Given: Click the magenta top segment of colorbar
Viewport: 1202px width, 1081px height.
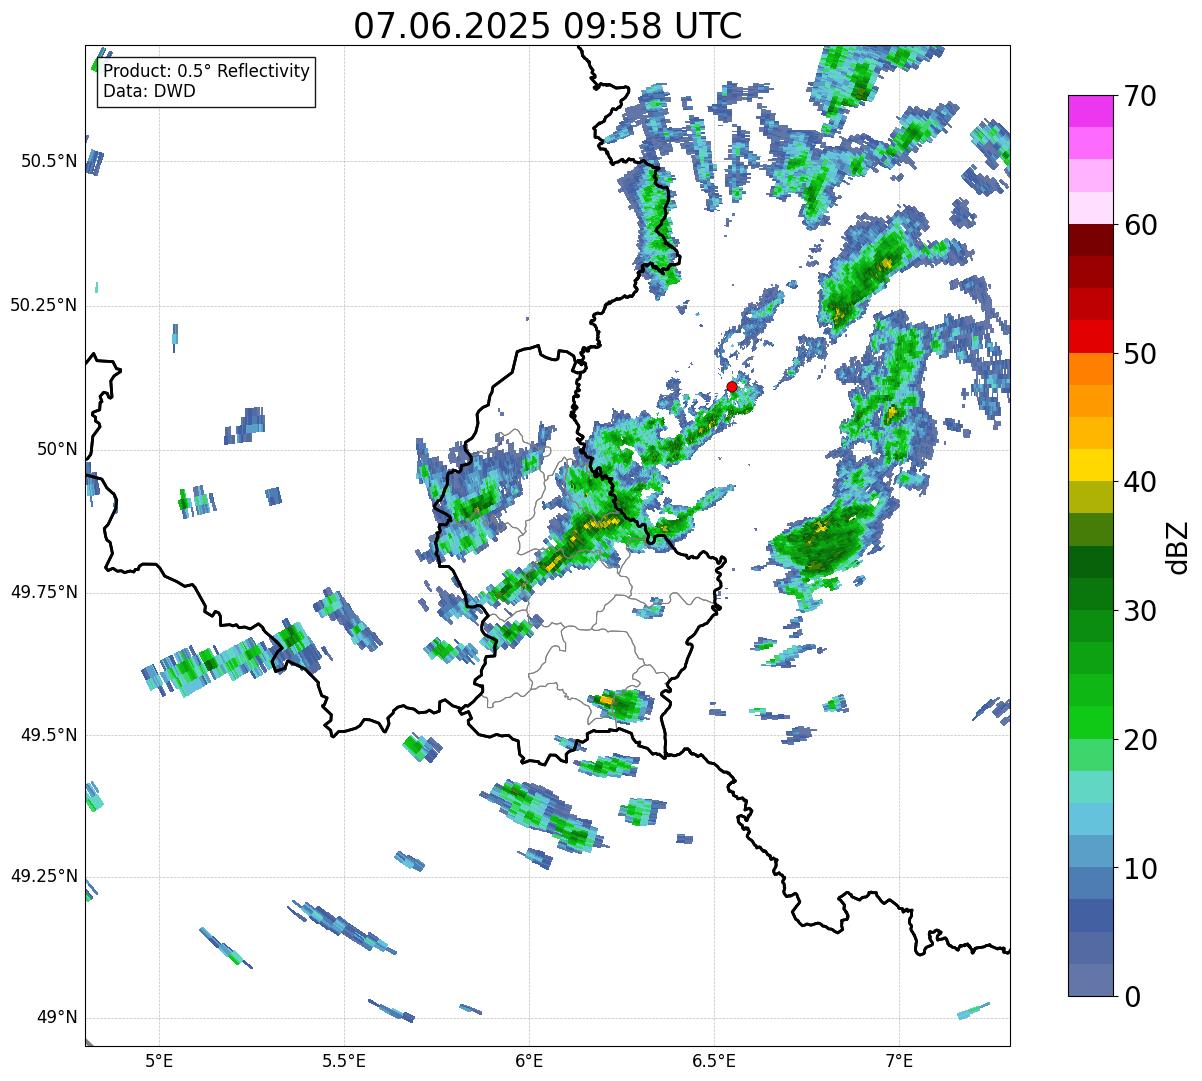Looking at the screenshot, I should pyautogui.click(x=1090, y=111).
